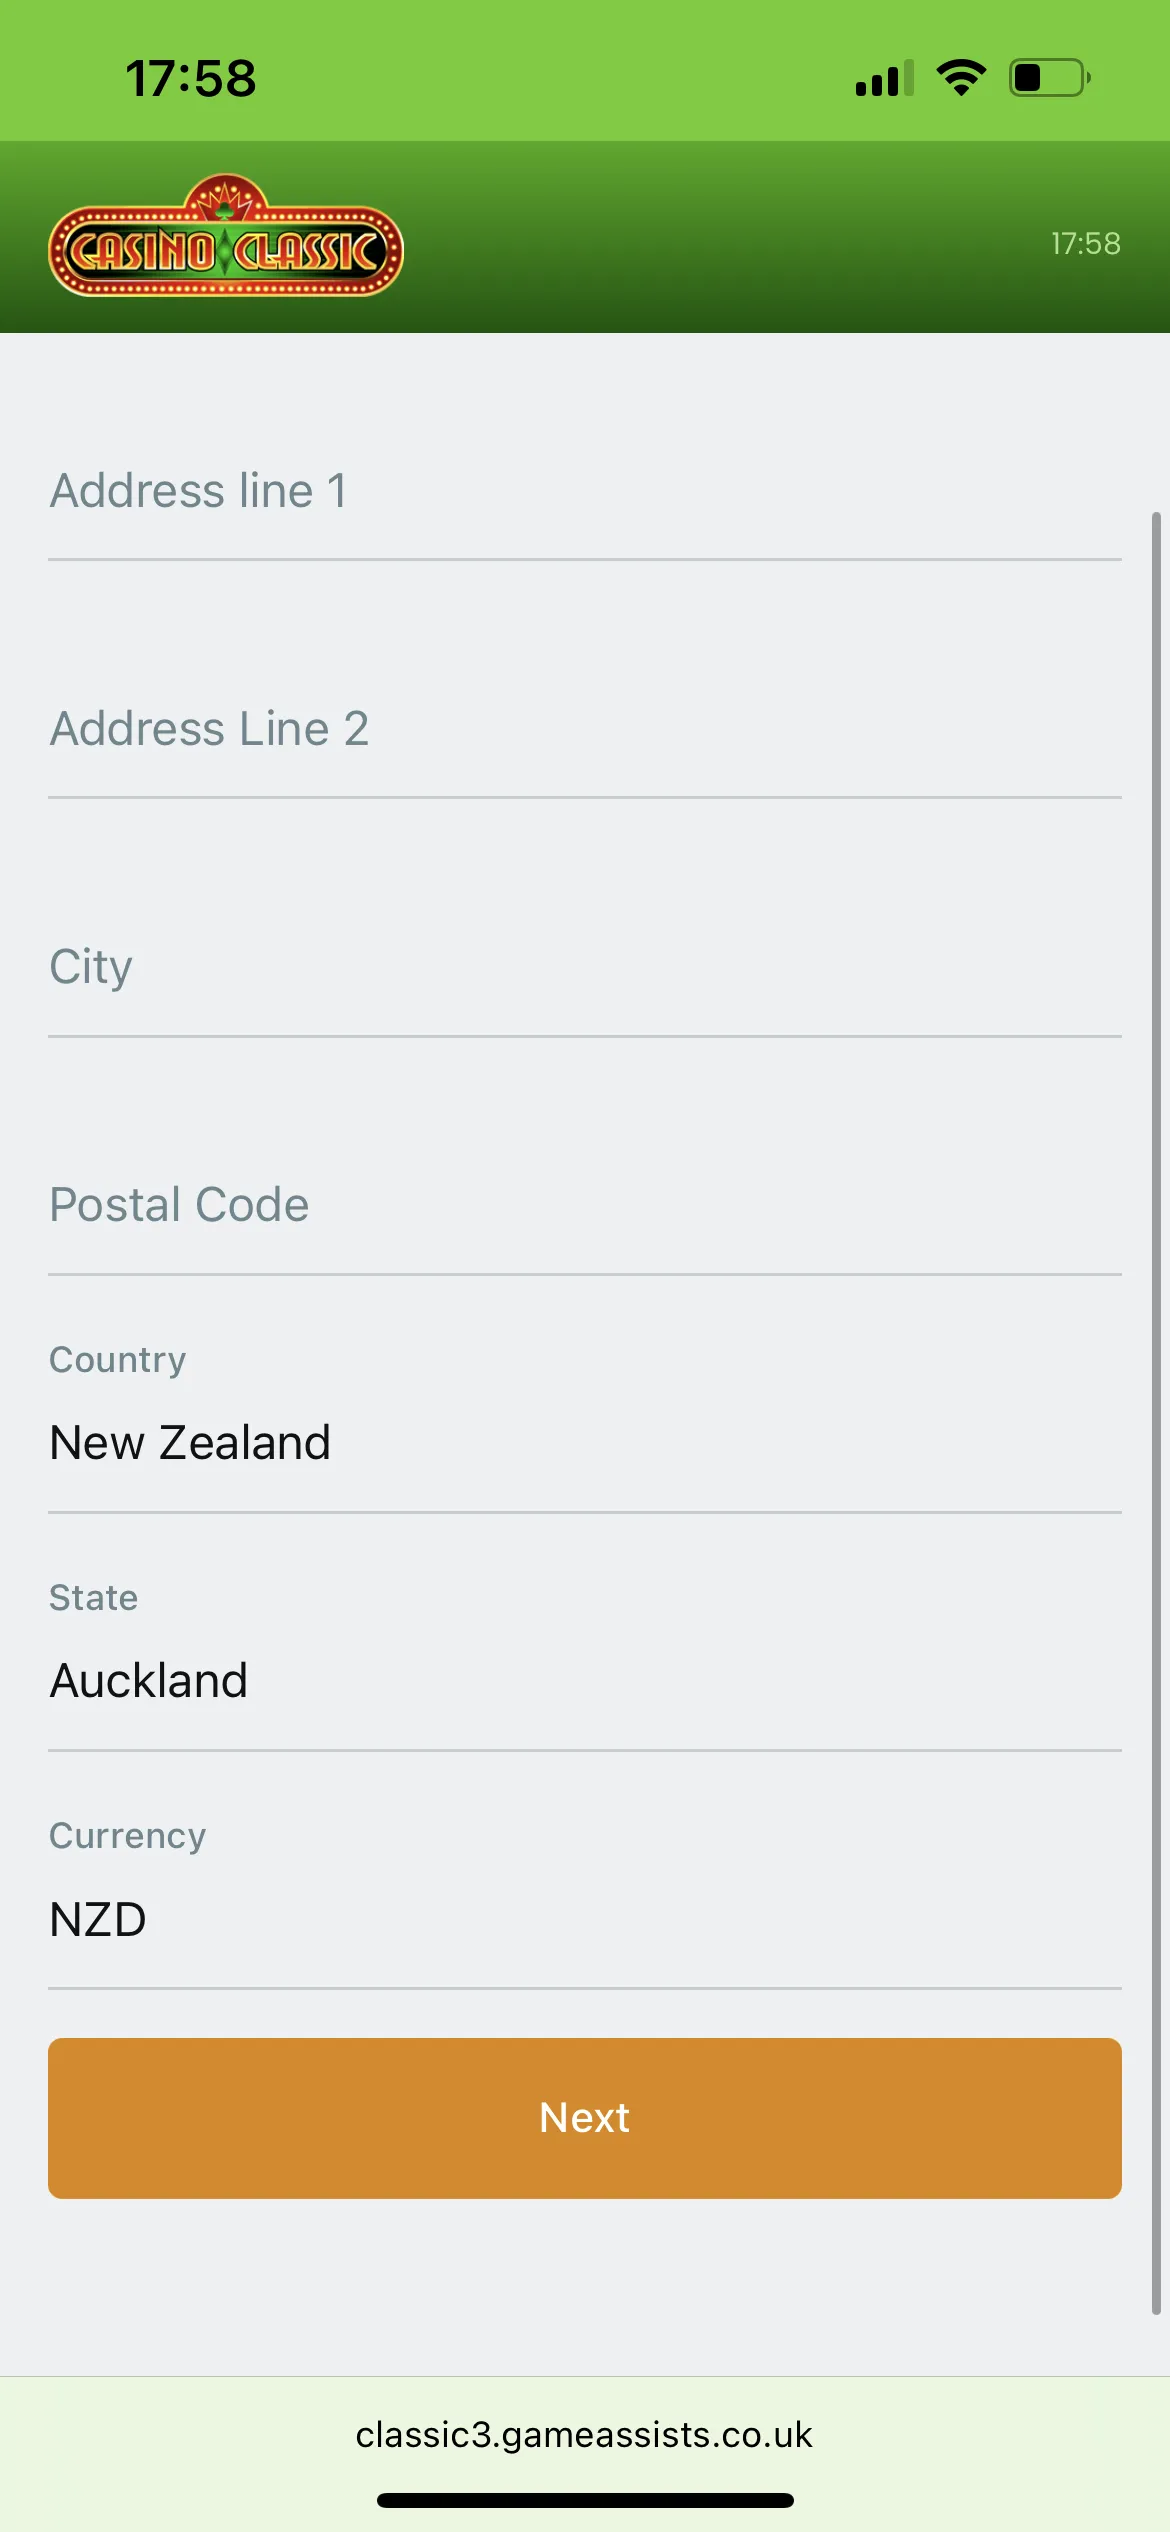Focus the Address Line 2 field

(584, 730)
